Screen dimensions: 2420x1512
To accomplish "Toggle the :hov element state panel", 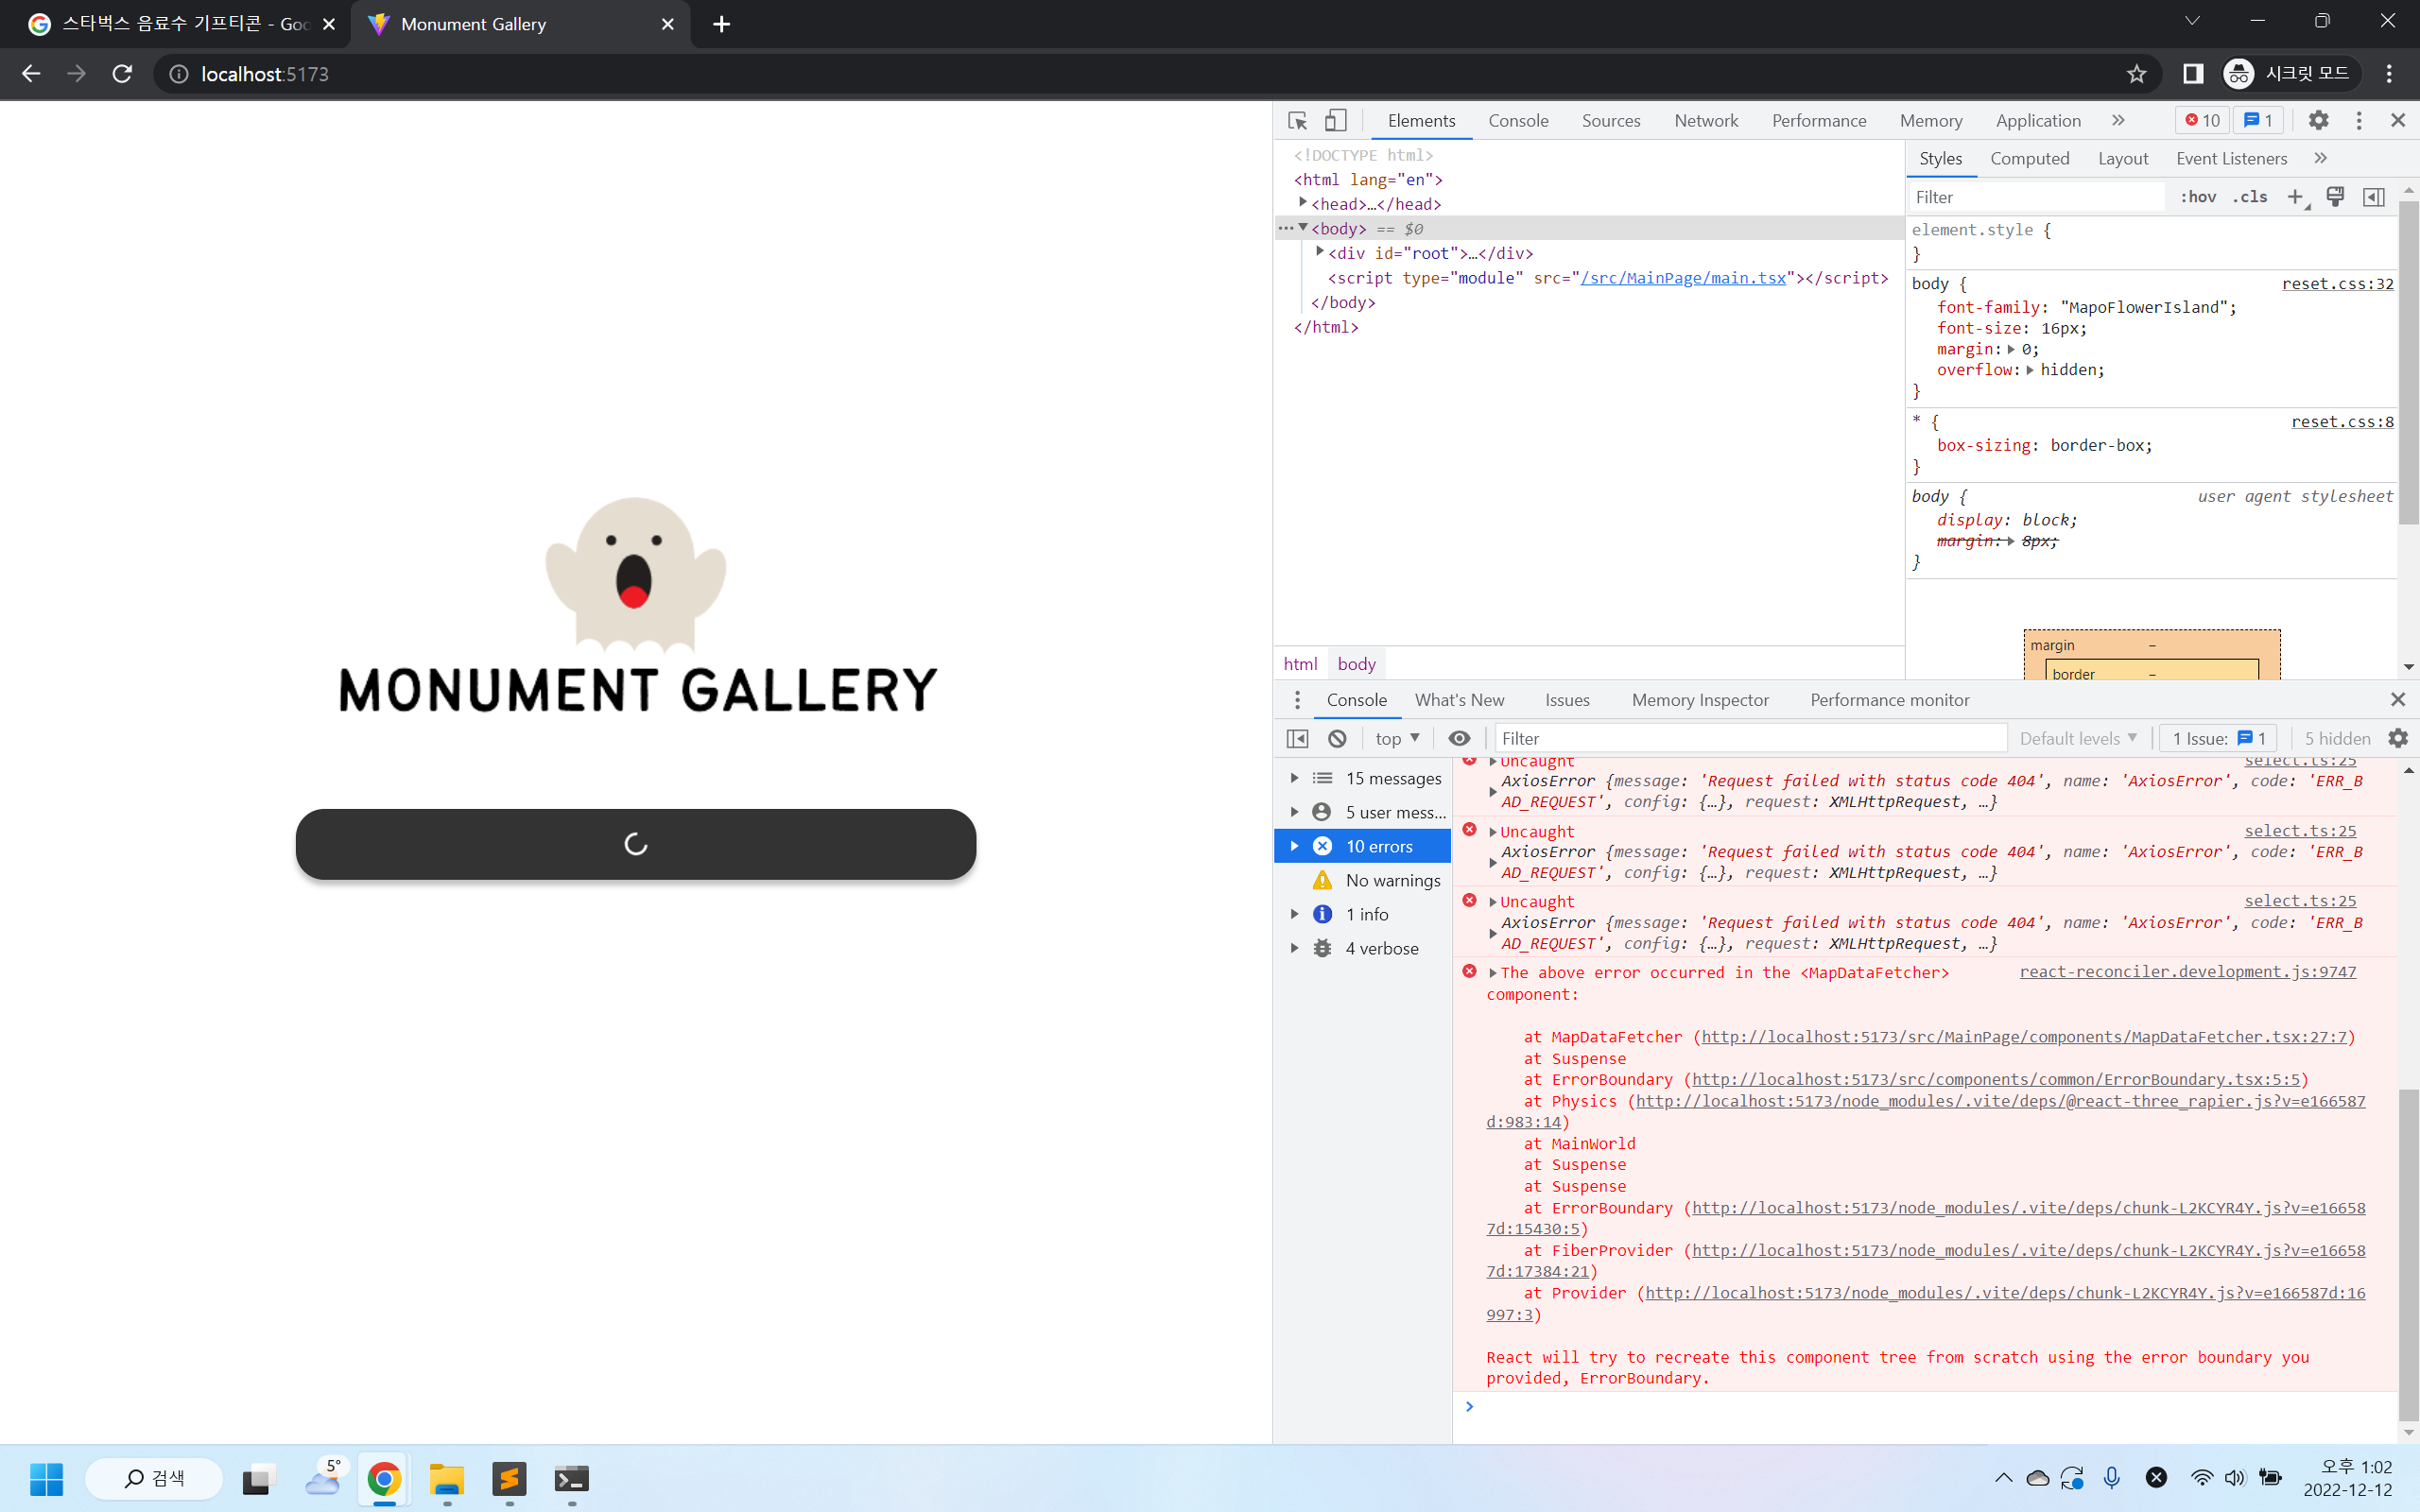I will point(2197,197).
